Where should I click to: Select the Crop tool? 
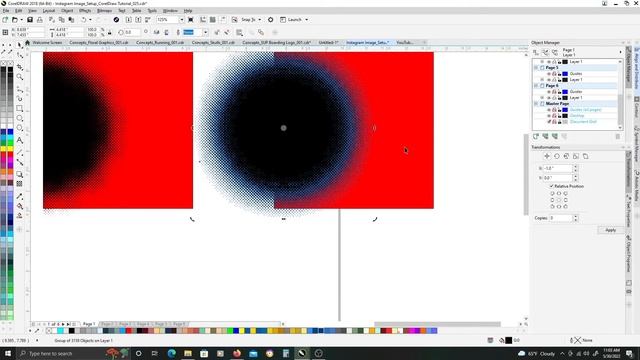(20, 67)
